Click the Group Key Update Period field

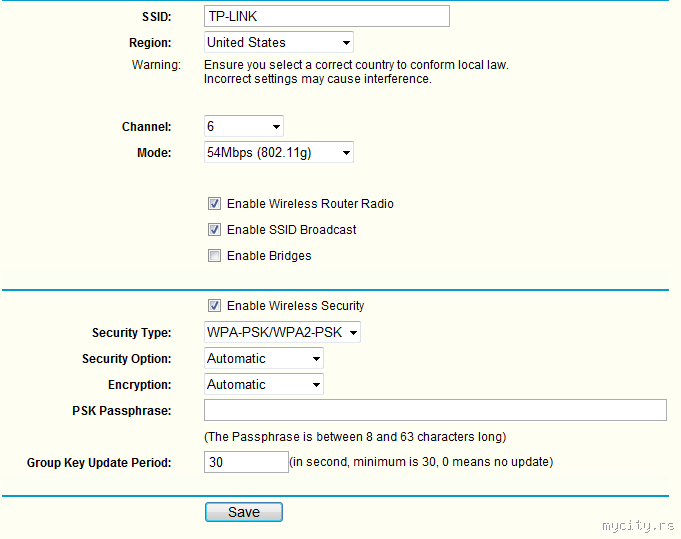246,462
